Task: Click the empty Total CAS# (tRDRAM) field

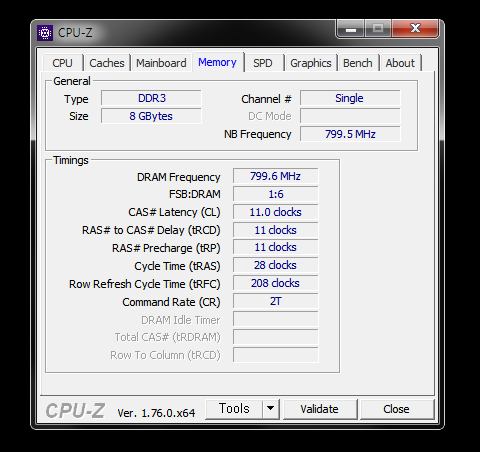Action: [276, 337]
